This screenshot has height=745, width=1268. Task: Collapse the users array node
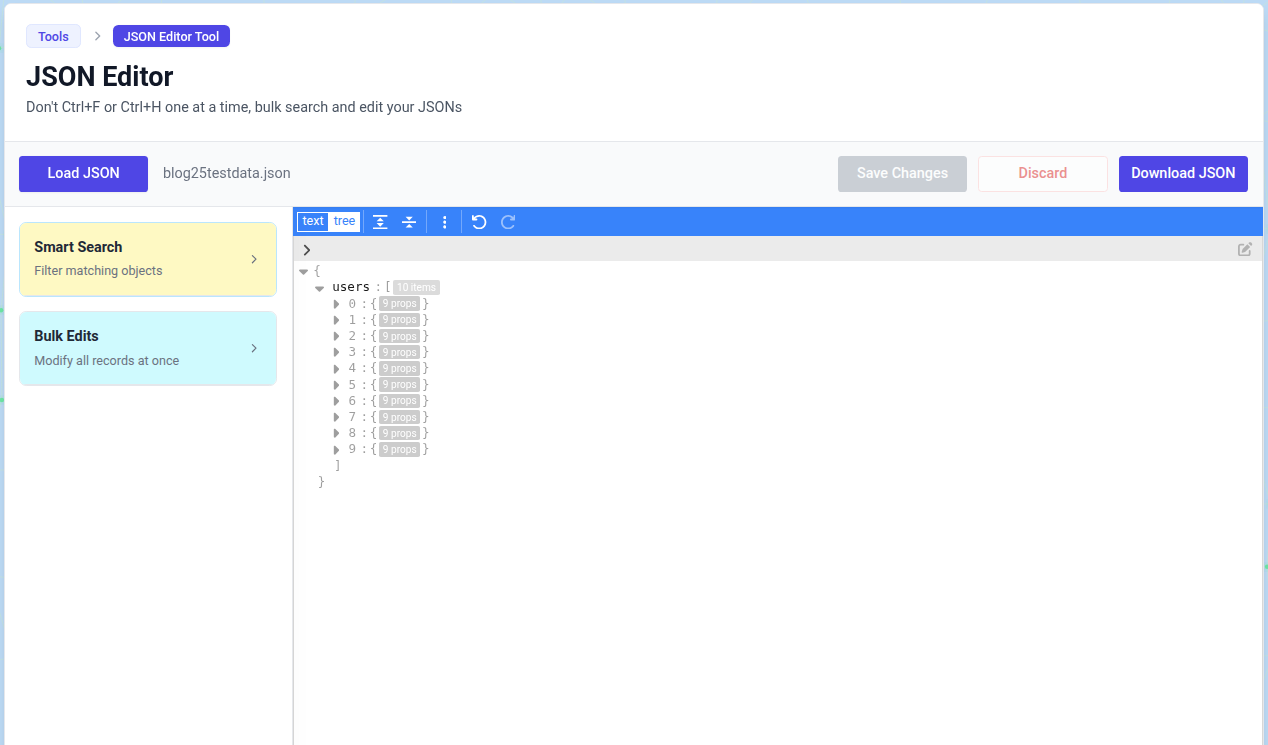(319, 287)
